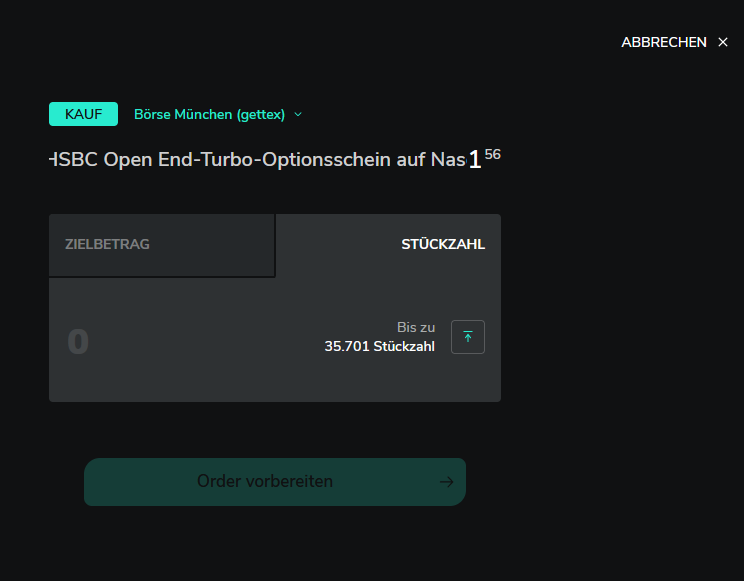Click the Order vorbereiten button

coord(275,482)
